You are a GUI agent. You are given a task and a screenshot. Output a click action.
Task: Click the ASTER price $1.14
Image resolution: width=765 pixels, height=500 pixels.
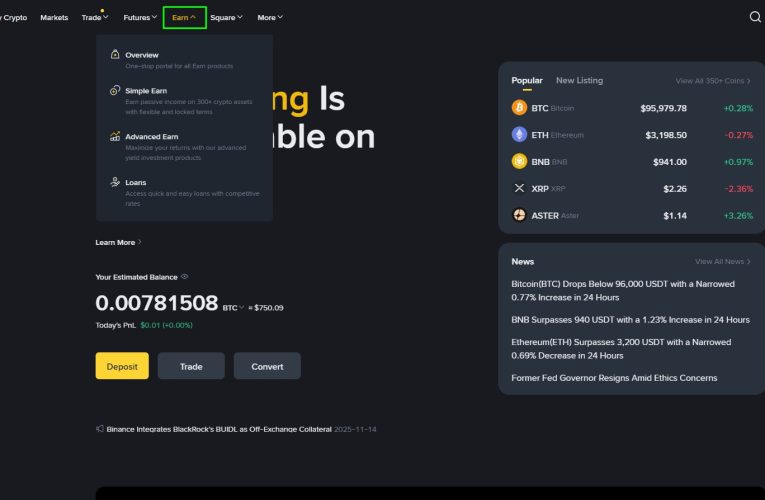(x=675, y=215)
